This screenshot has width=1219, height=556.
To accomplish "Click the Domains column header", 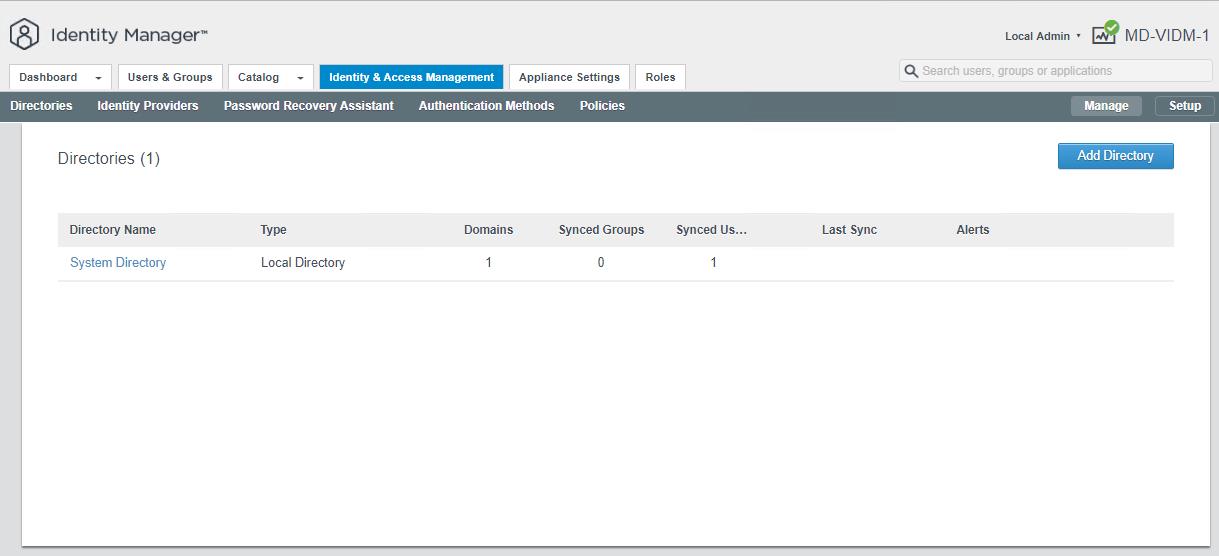I will (488, 230).
